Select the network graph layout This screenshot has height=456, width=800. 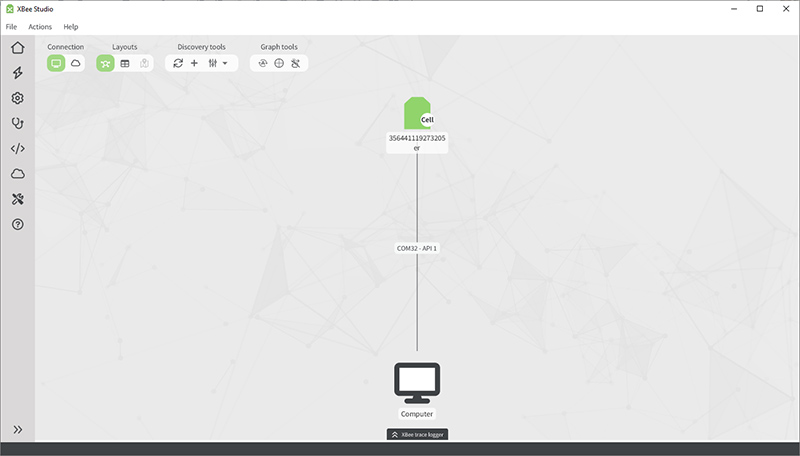(x=105, y=63)
